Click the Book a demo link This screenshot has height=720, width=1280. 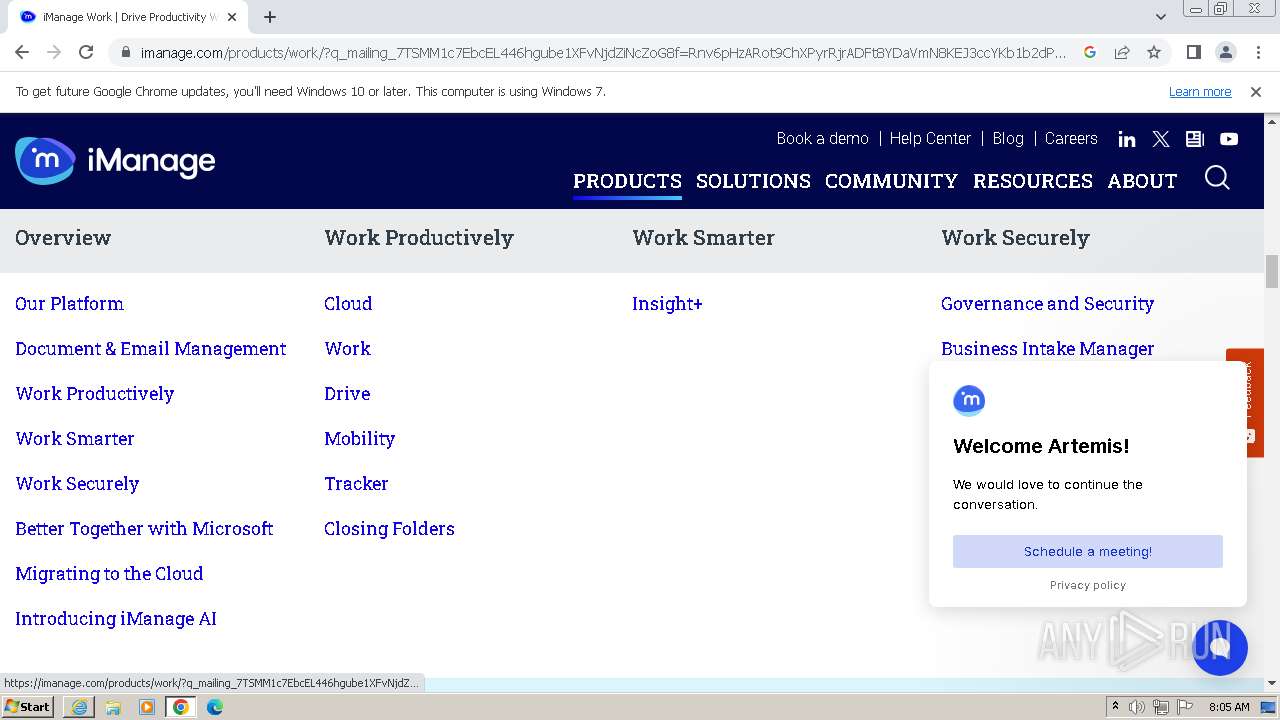tap(822, 139)
